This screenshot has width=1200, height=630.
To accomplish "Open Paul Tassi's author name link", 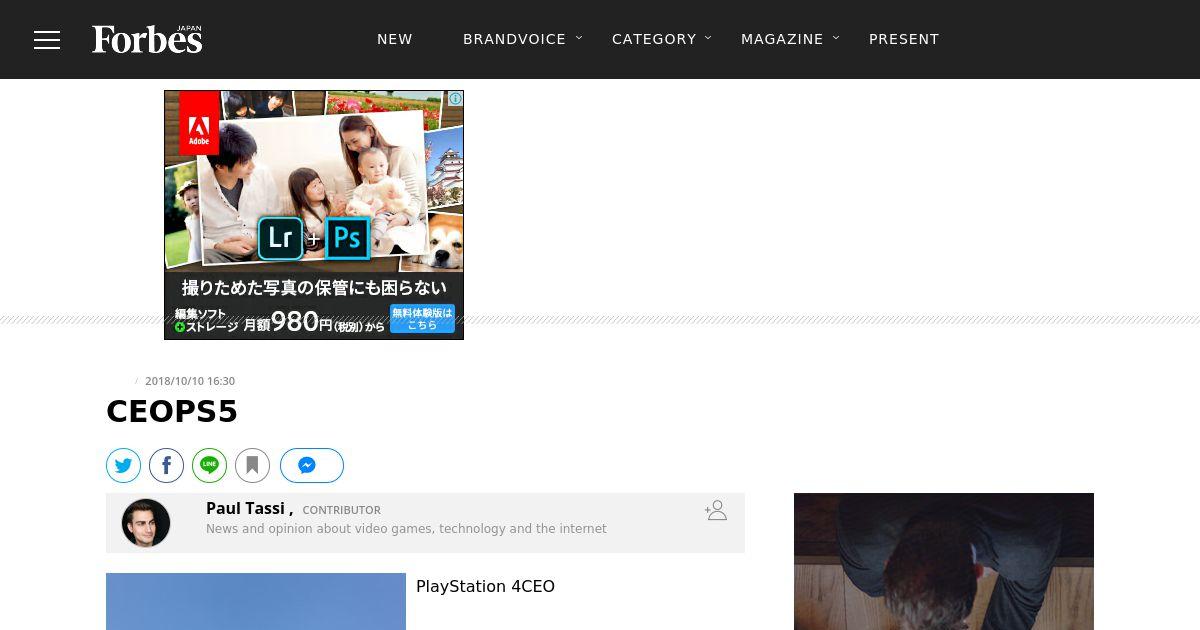I will tap(246, 509).
